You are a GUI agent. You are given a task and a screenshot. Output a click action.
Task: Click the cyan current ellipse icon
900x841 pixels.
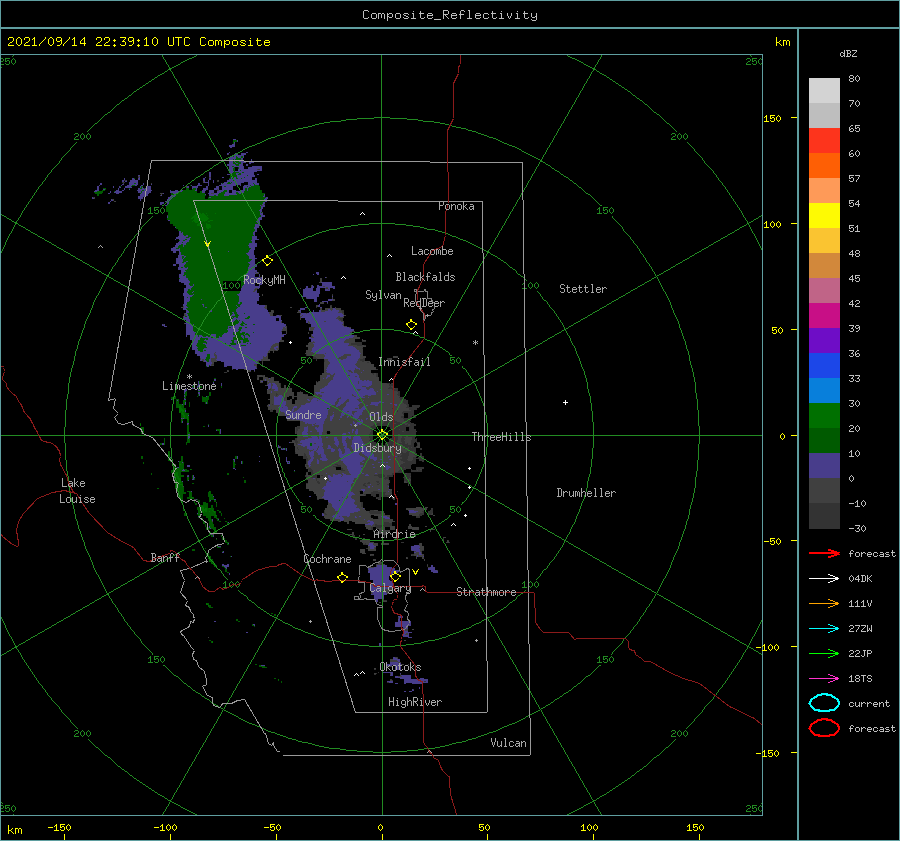[824, 703]
